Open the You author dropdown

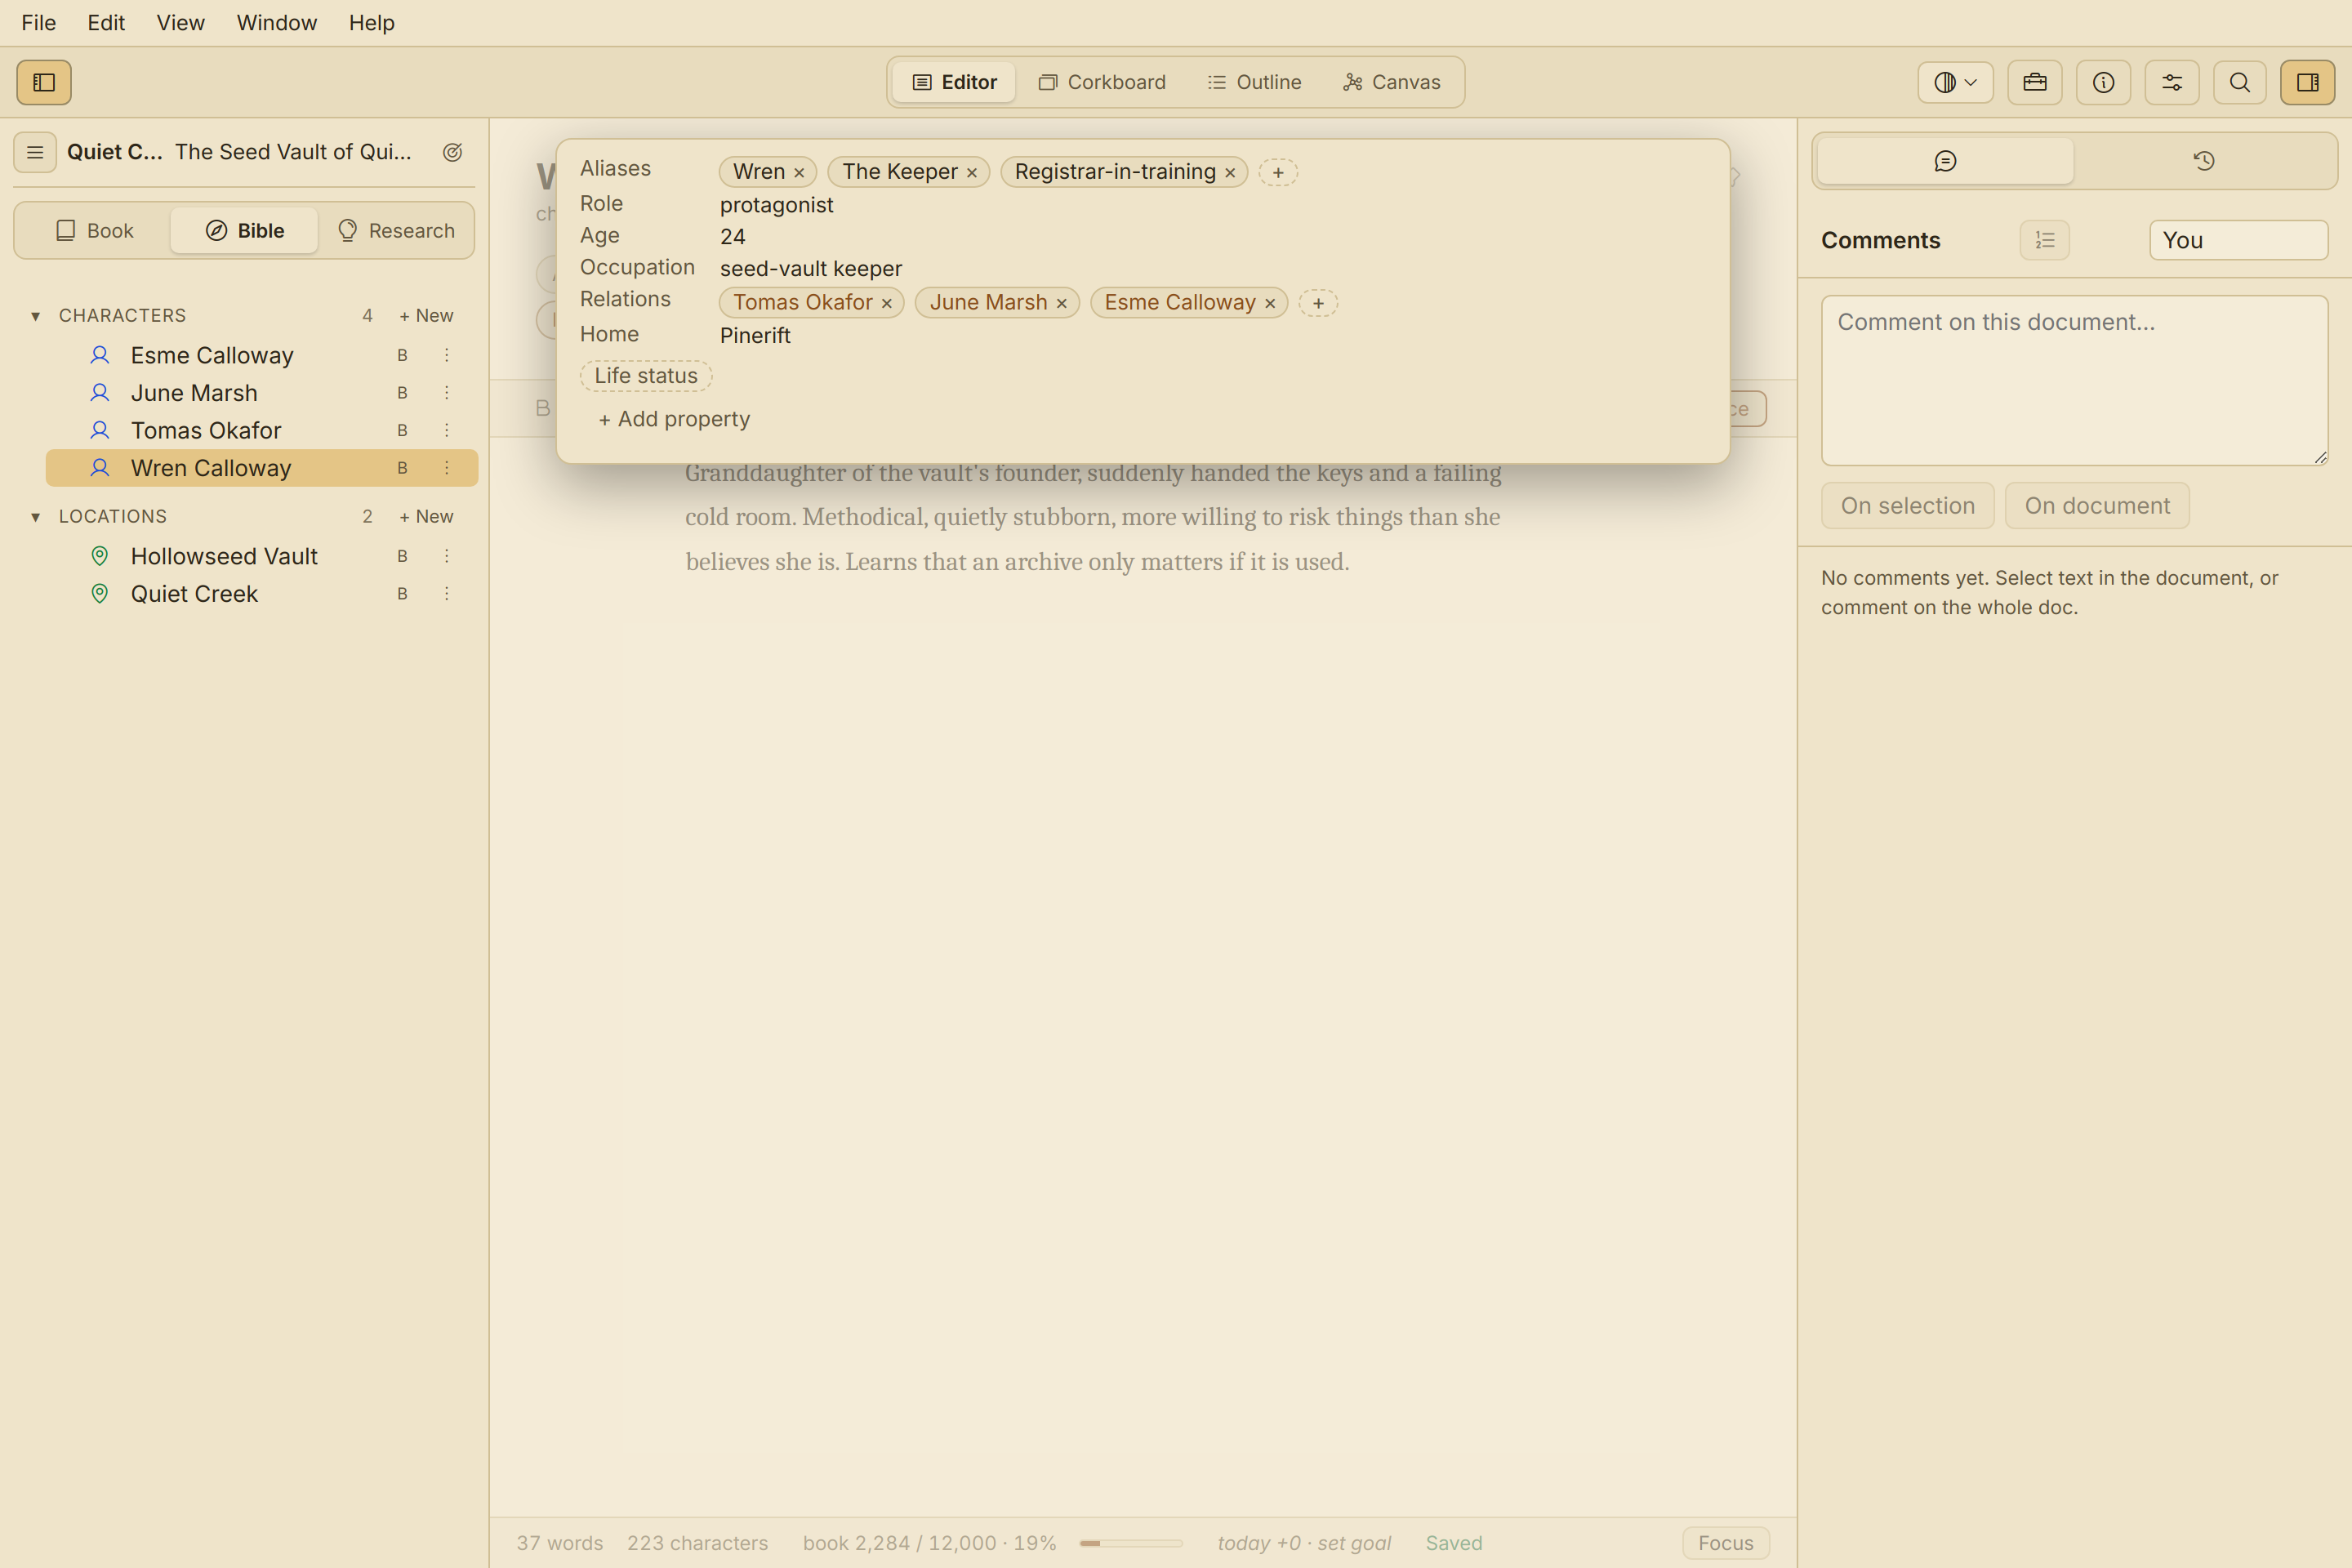2239,240
